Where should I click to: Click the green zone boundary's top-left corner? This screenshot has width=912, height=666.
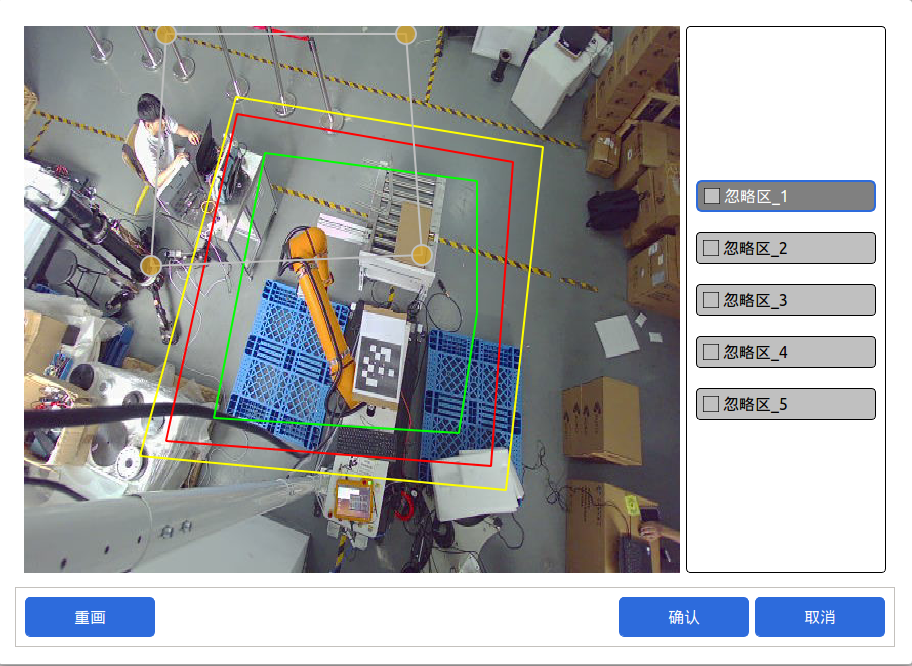tap(265, 153)
